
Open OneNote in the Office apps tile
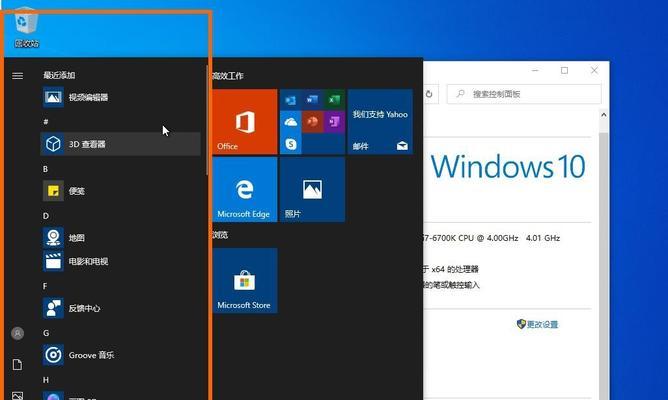click(334, 122)
